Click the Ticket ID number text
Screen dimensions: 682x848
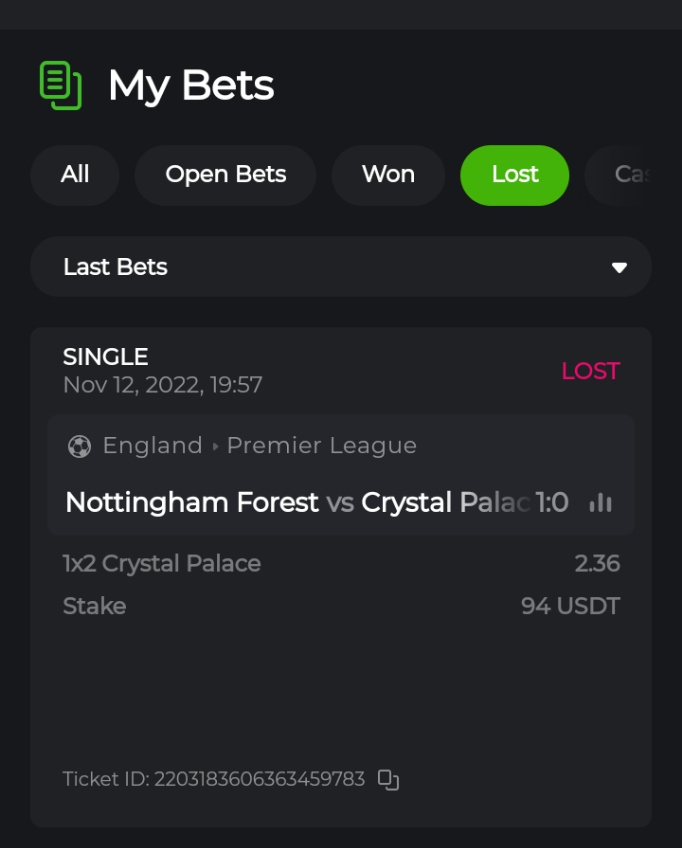259,779
